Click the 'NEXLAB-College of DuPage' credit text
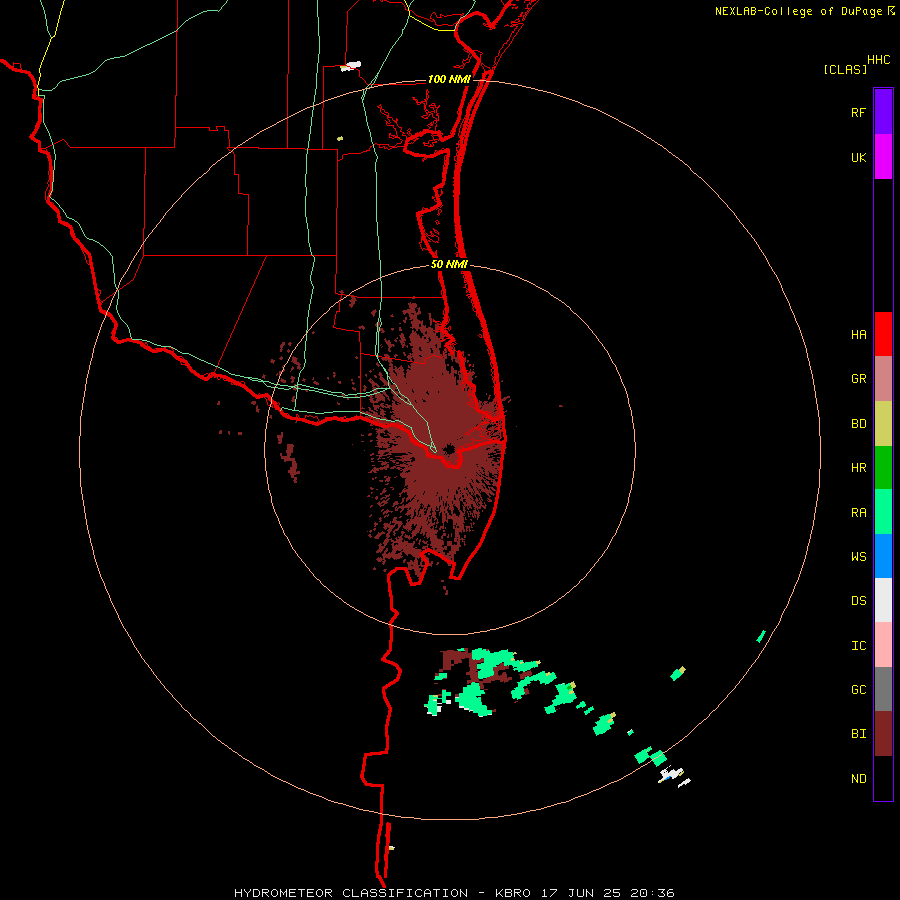Image resolution: width=900 pixels, height=900 pixels. (x=798, y=11)
